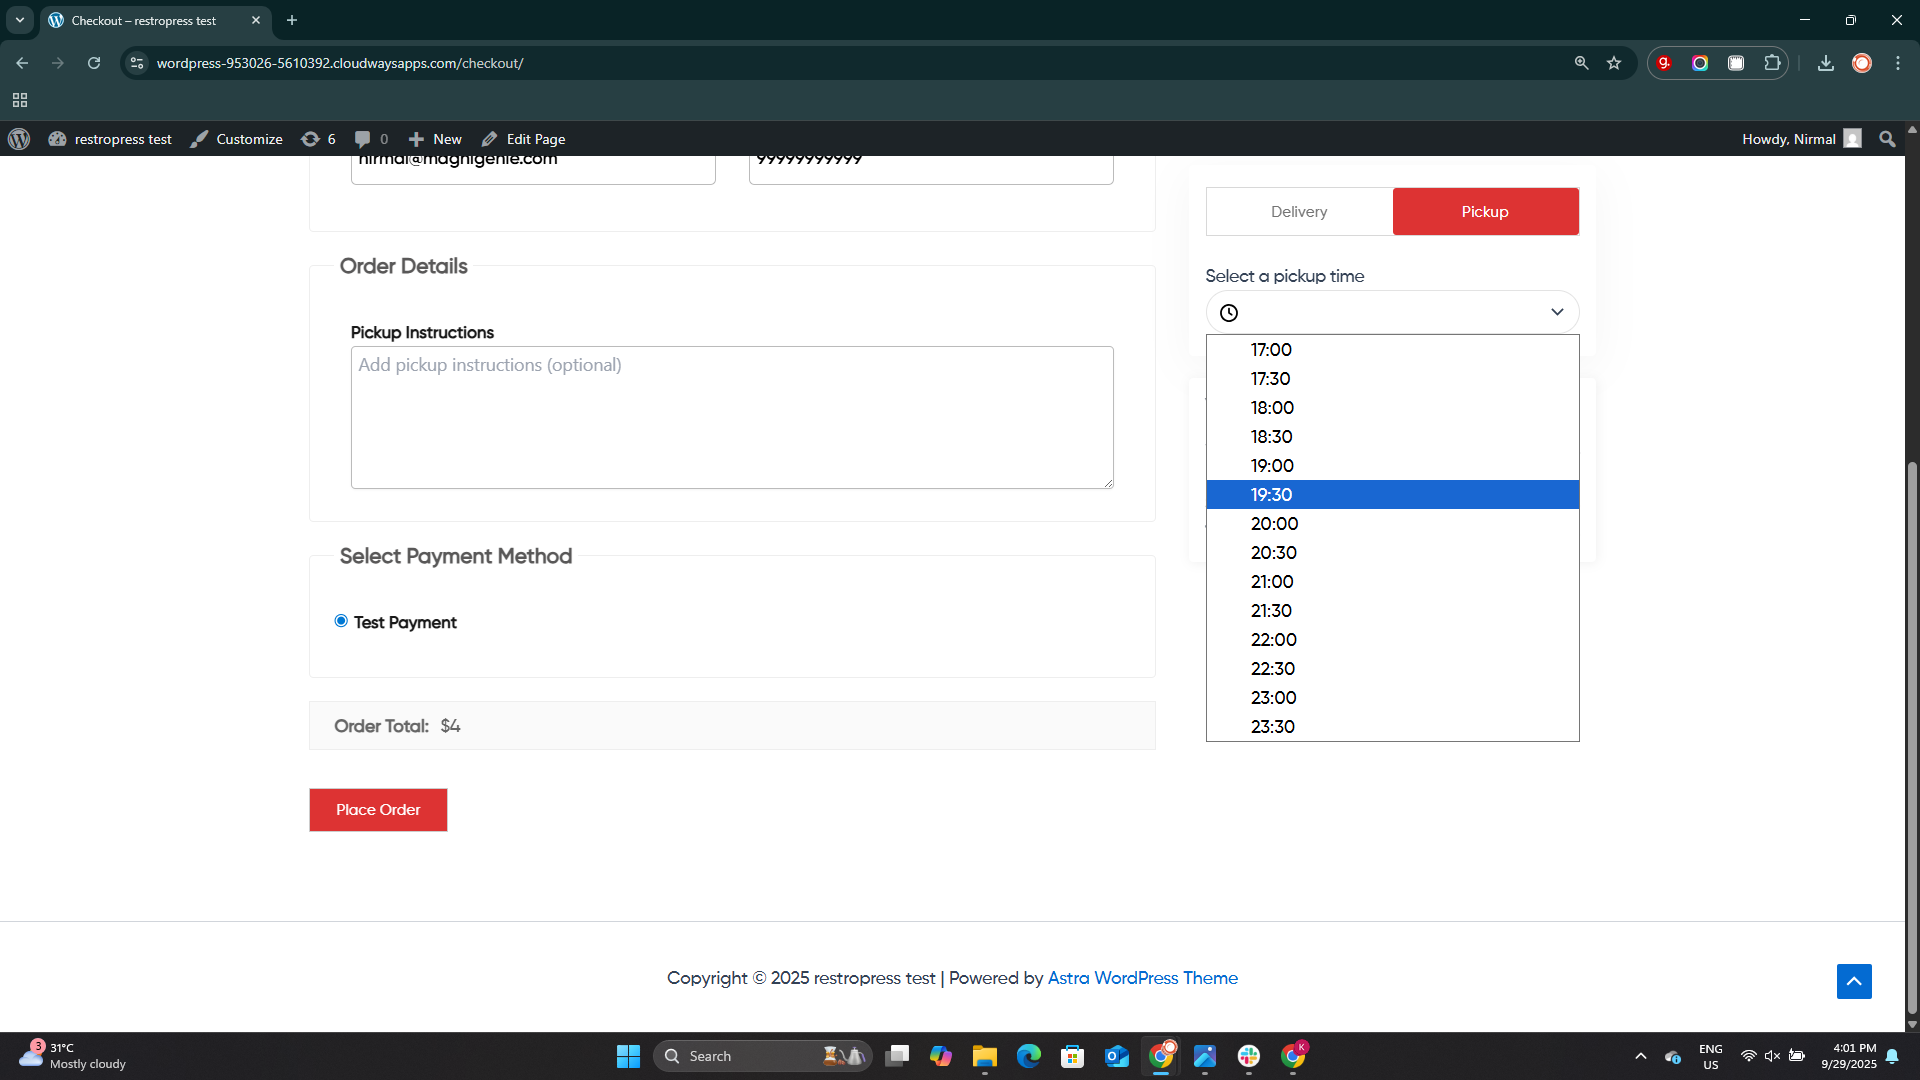This screenshot has height=1080, width=1920.
Task: Click the clock icon in the pickup time field
Action: [1228, 312]
